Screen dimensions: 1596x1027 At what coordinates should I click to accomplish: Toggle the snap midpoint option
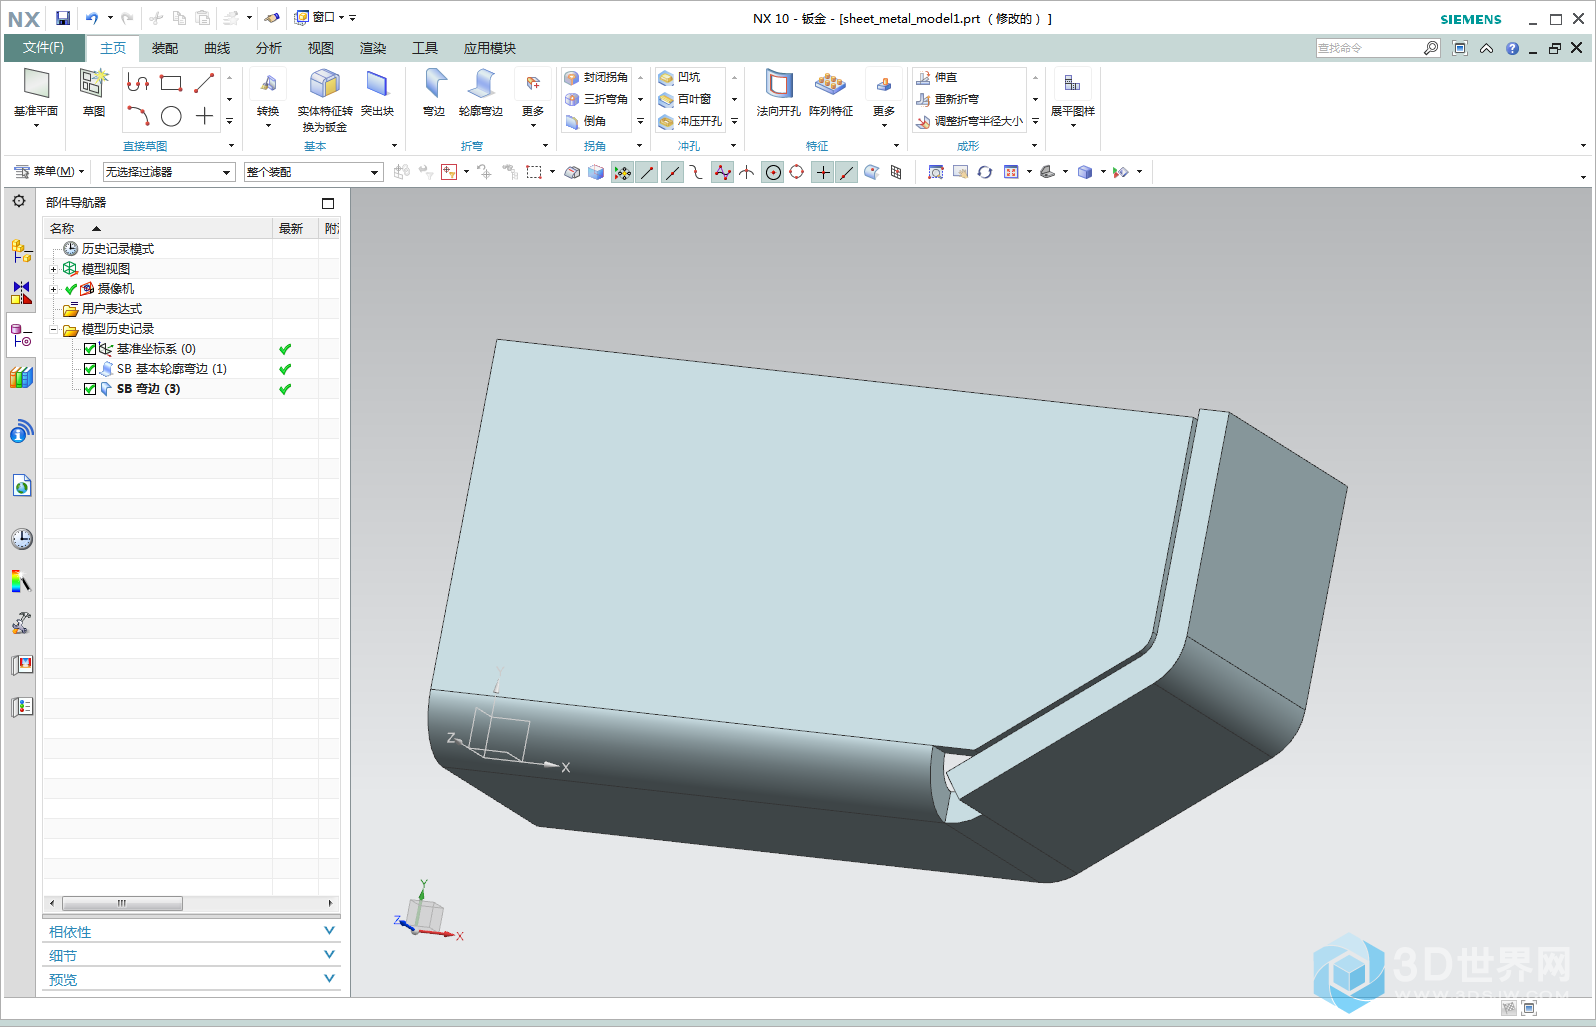point(672,172)
